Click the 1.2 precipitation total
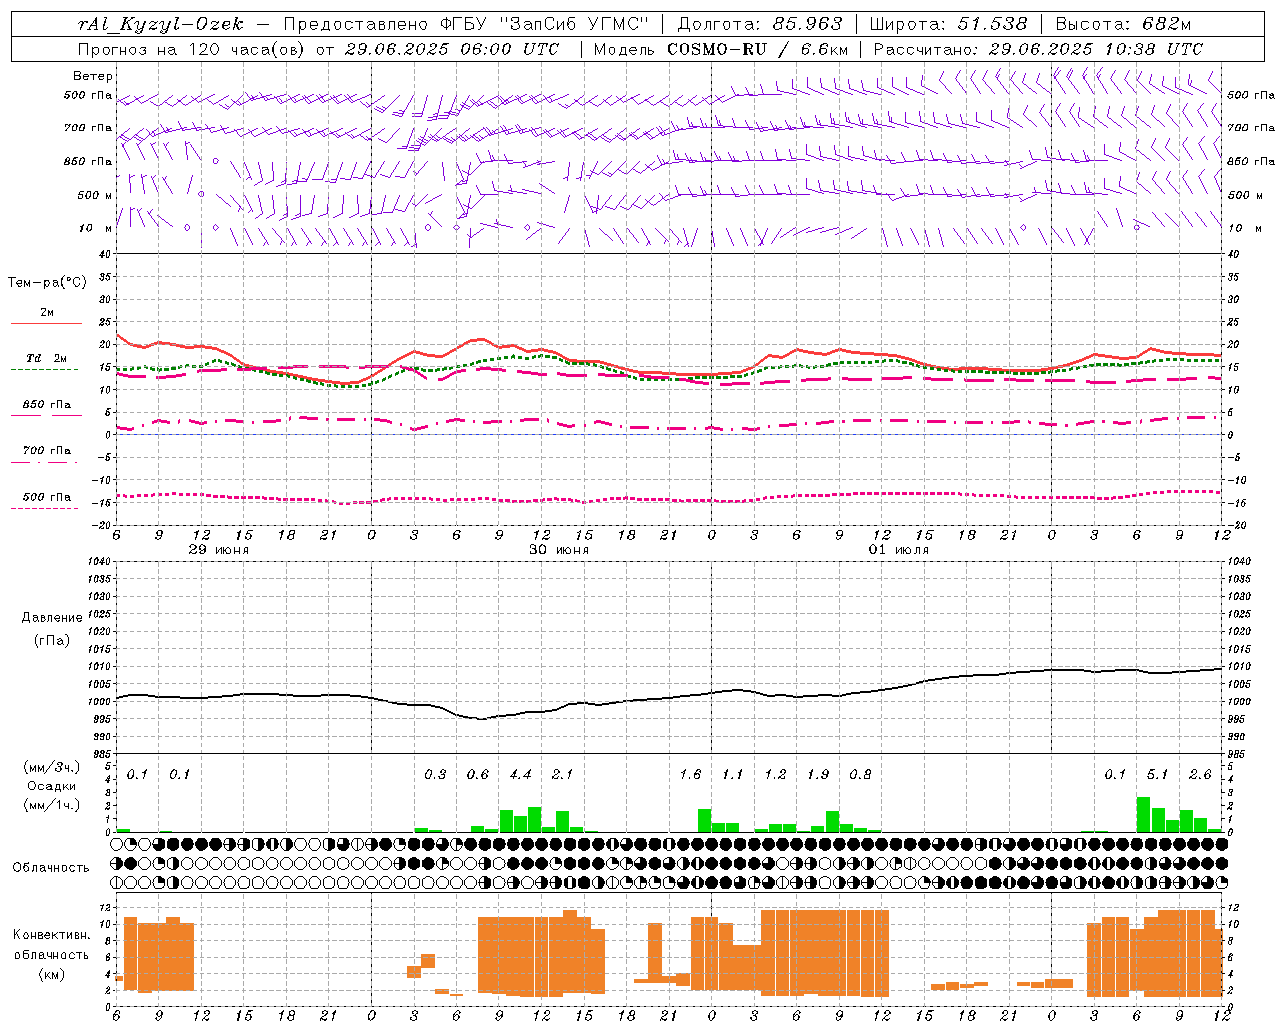The image size is (1280, 1024). (x=775, y=774)
